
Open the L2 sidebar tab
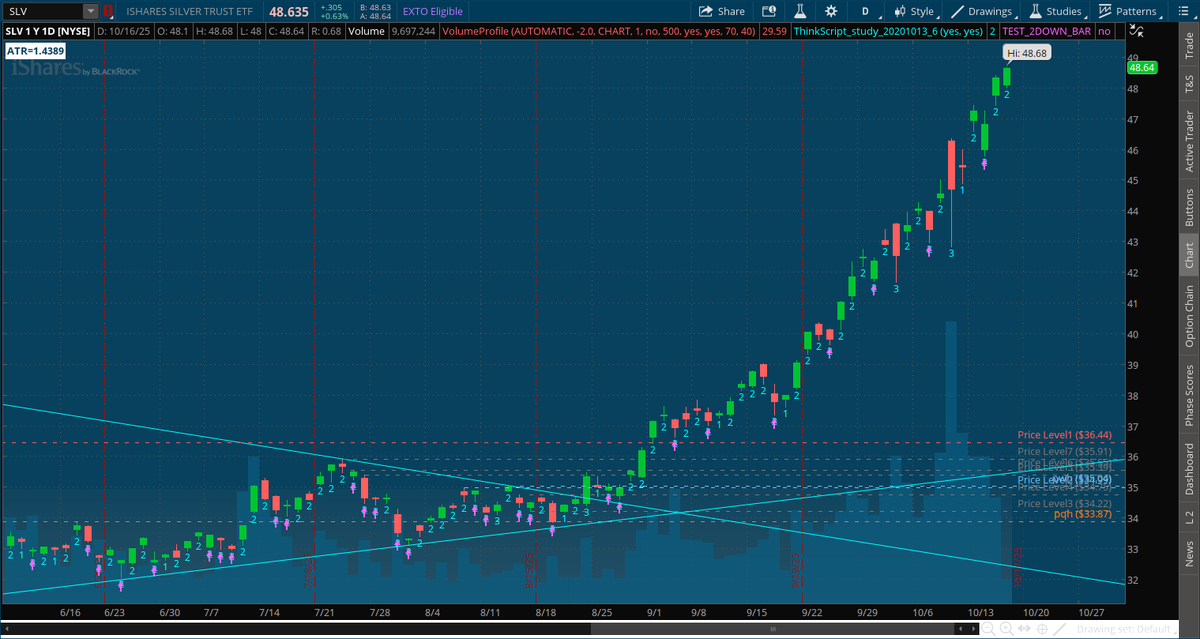tap(1189, 517)
